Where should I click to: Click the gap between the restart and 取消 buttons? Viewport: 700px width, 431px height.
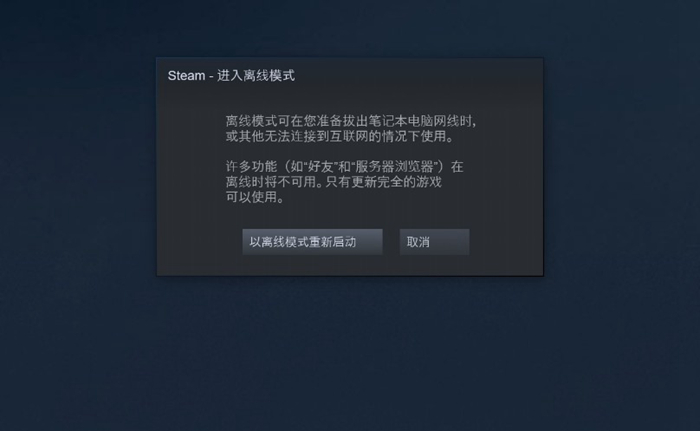tap(391, 242)
